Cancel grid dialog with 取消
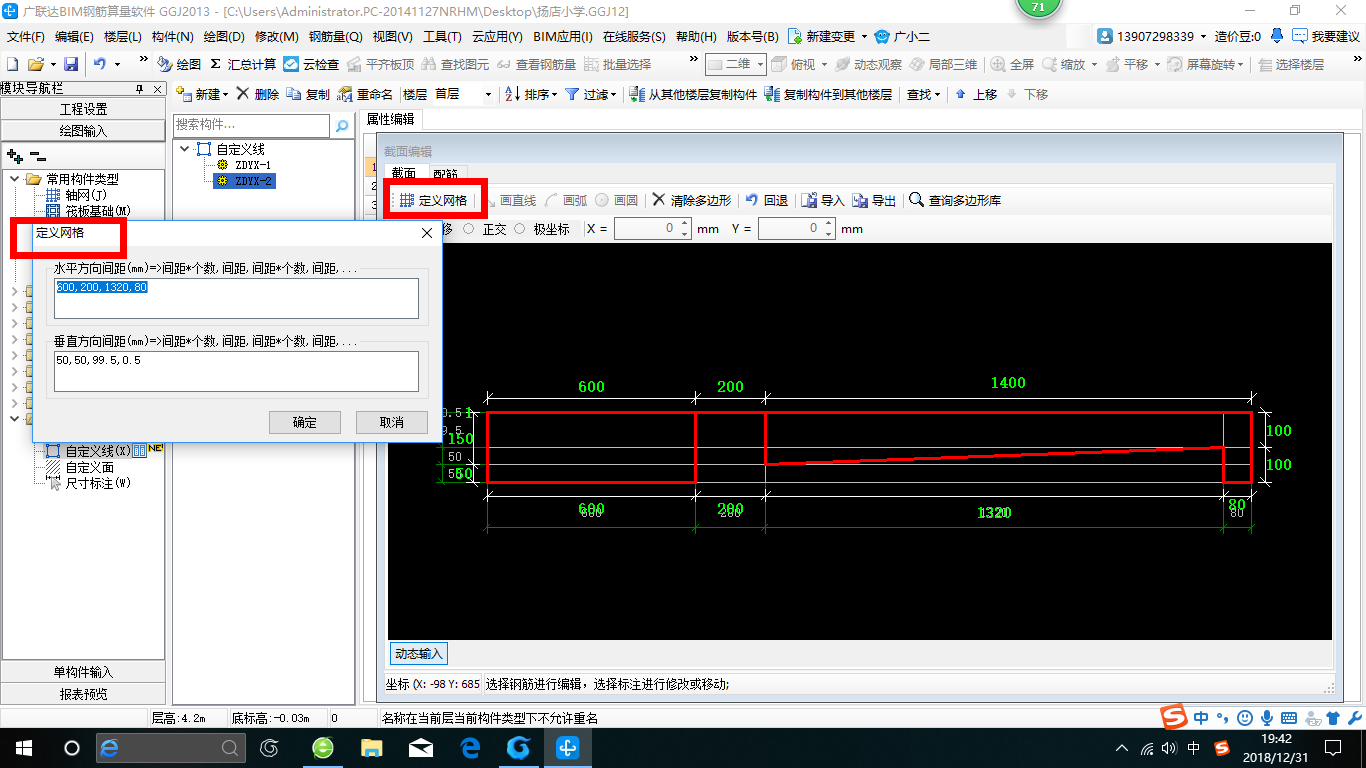Image resolution: width=1366 pixels, height=768 pixels. [x=392, y=422]
